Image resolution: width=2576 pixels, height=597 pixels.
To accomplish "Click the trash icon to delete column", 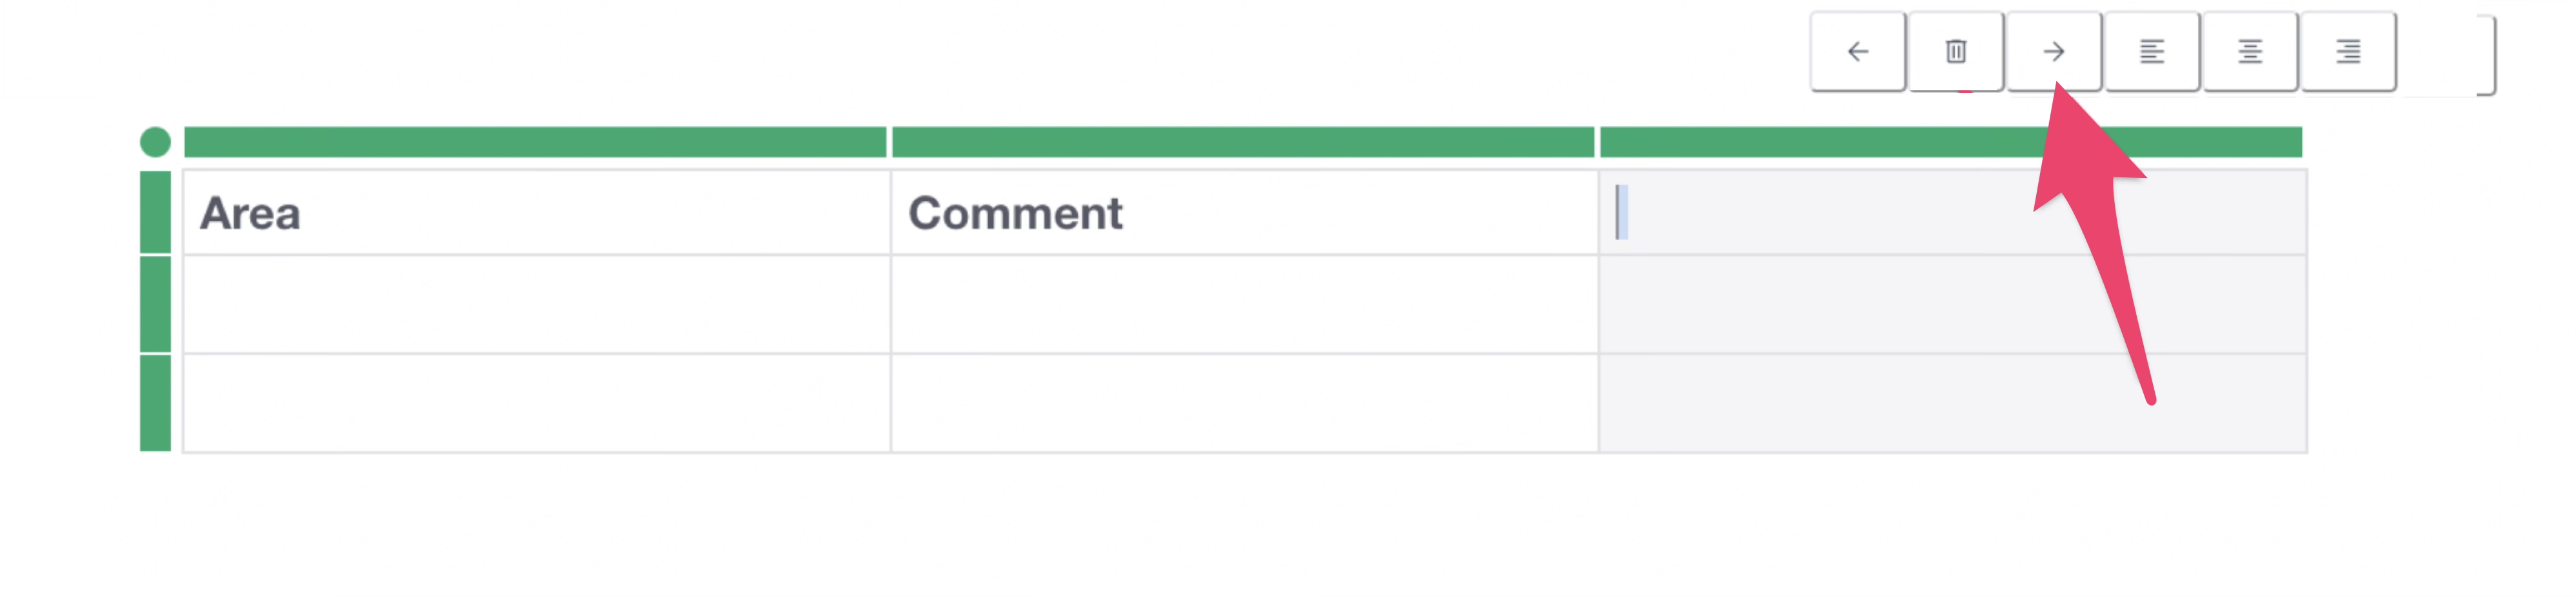I will (x=1955, y=52).
